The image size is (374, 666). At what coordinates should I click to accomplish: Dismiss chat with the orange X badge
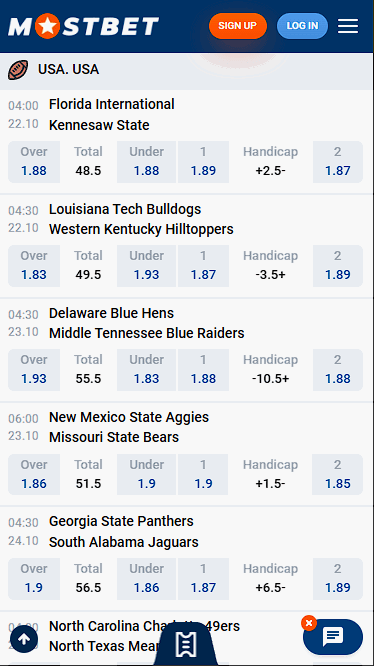309,623
